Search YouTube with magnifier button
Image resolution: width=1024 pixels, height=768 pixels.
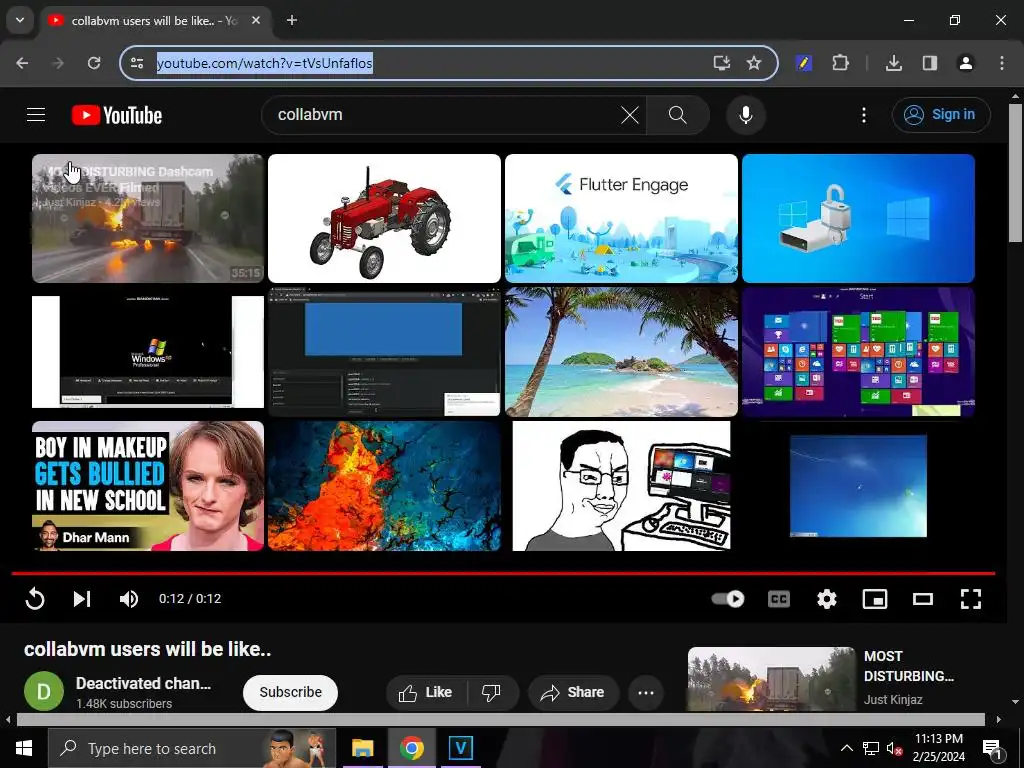coord(678,115)
